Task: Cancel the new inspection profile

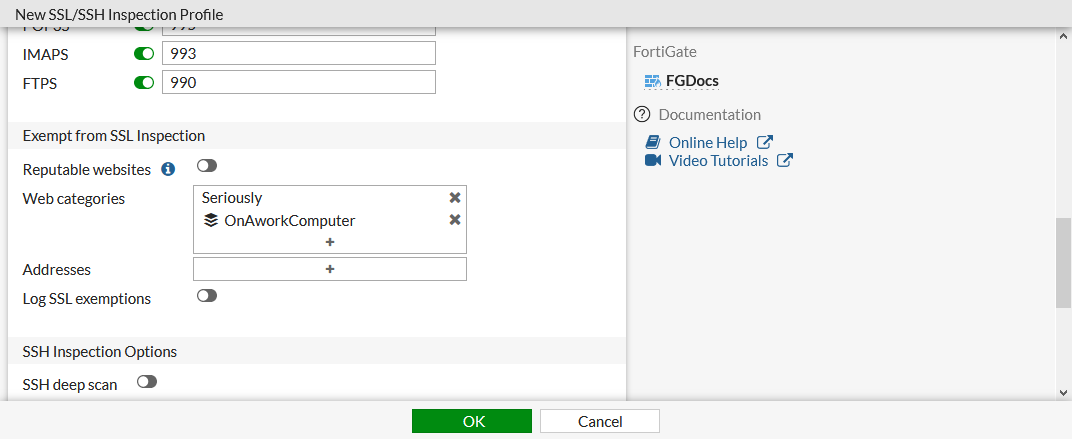Action: coord(600,421)
